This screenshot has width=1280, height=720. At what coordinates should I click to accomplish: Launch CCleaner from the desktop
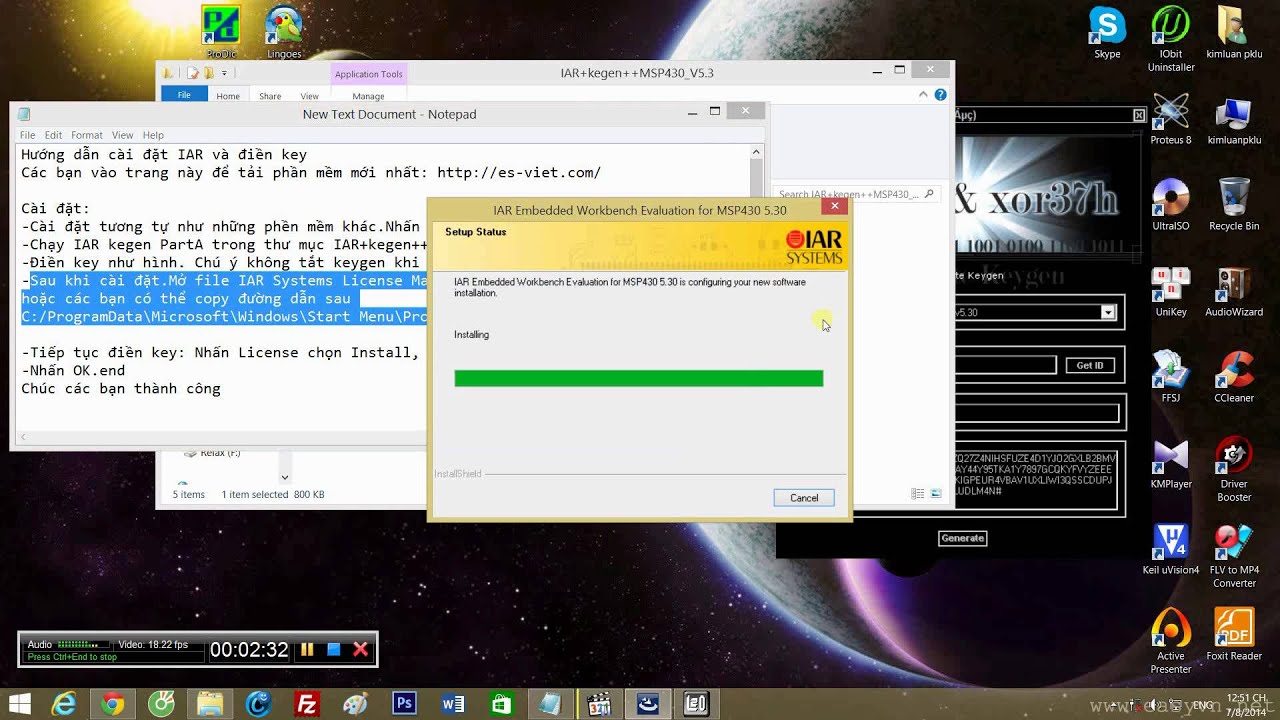click(1234, 376)
